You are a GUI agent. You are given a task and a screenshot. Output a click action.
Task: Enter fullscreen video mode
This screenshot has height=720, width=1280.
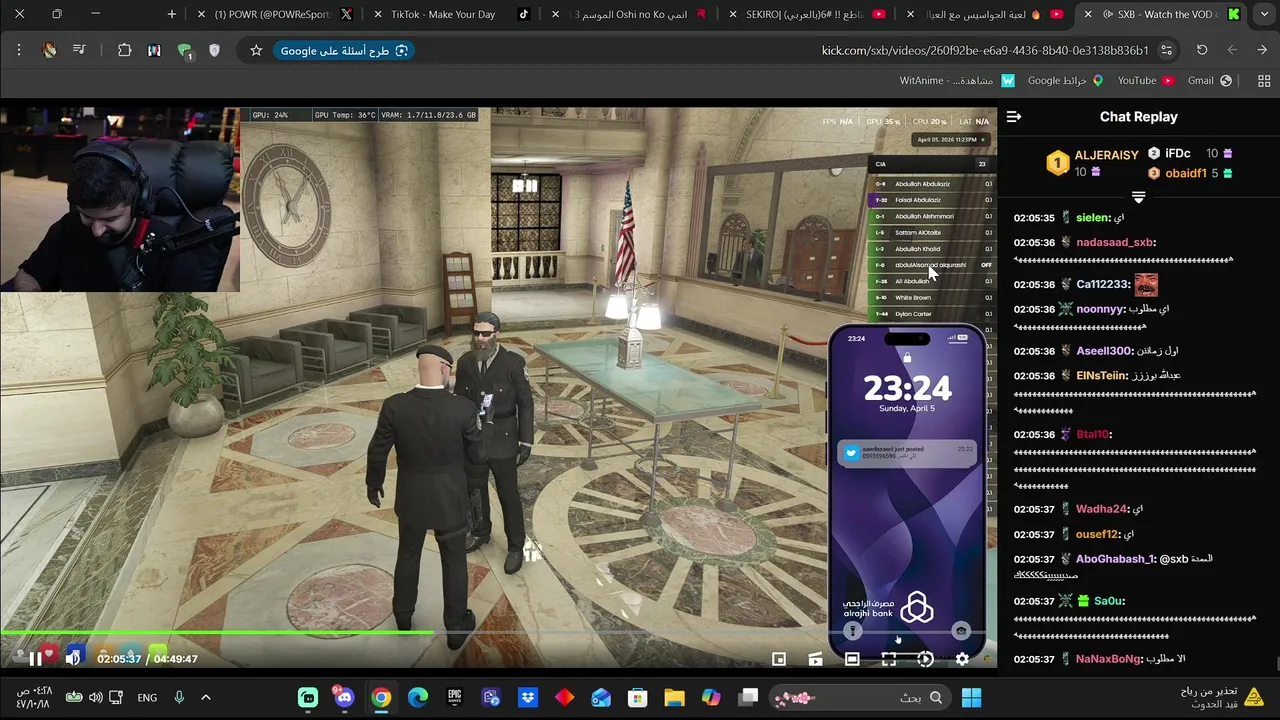888,659
